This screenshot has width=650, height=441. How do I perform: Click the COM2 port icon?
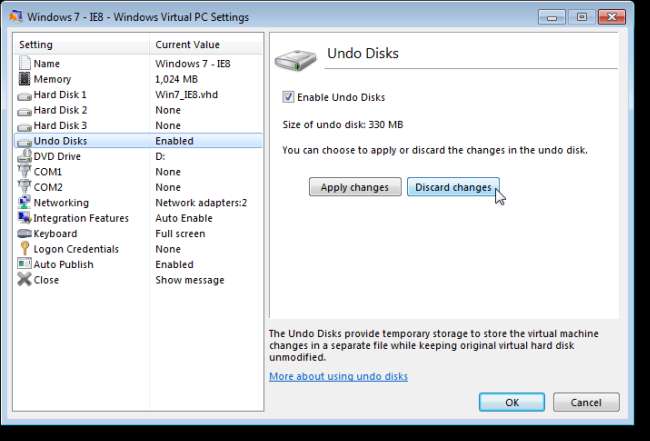(24, 187)
